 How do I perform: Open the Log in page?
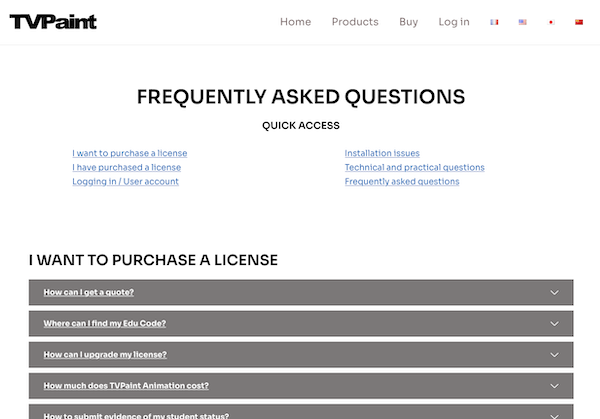click(x=454, y=22)
